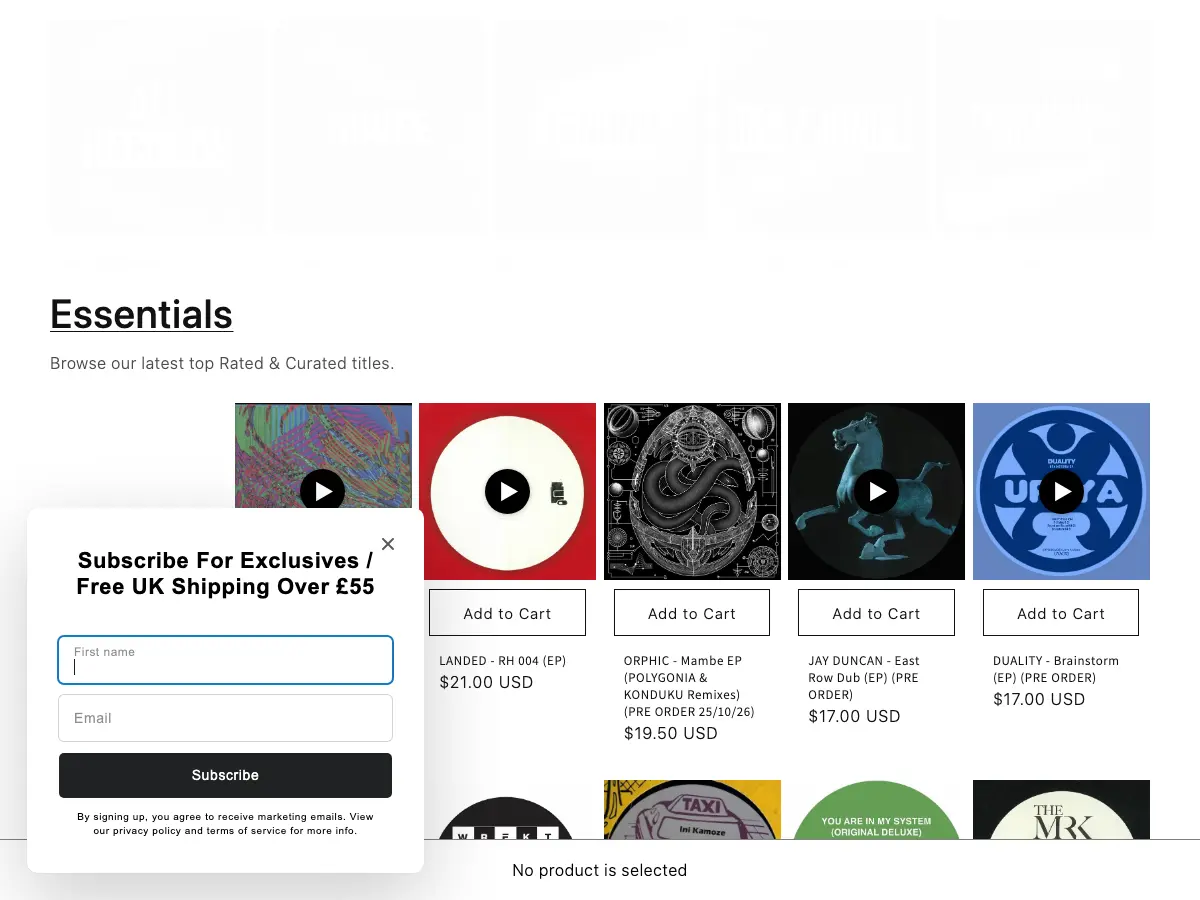Add LANDED - RH 004 to cart
This screenshot has width=1200, height=900.
[x=507, y=613]
